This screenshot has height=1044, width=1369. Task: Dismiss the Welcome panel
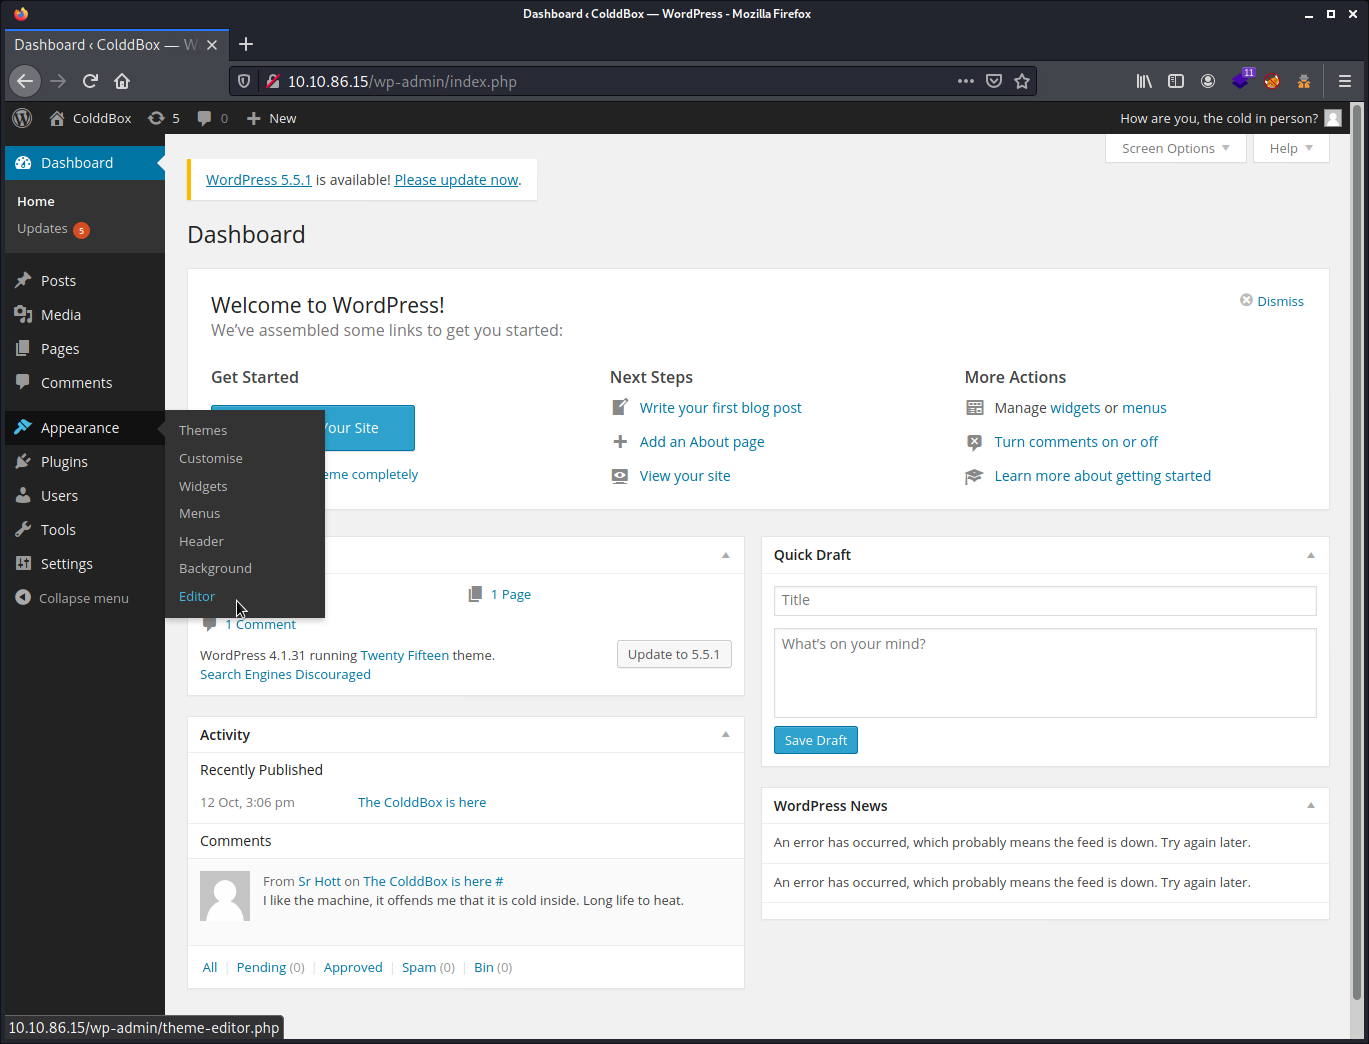[1272, 301]
